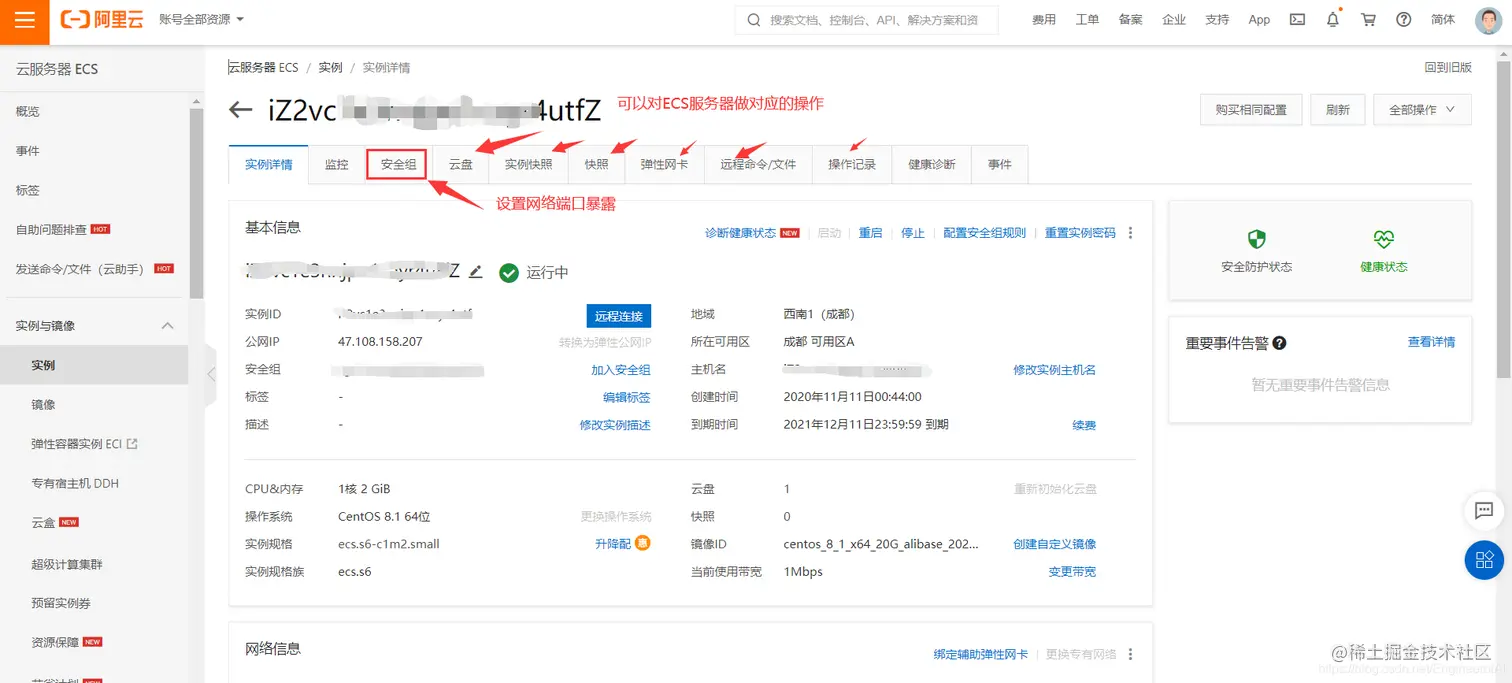Click the 续费 link

click(x=1084, y=425)
